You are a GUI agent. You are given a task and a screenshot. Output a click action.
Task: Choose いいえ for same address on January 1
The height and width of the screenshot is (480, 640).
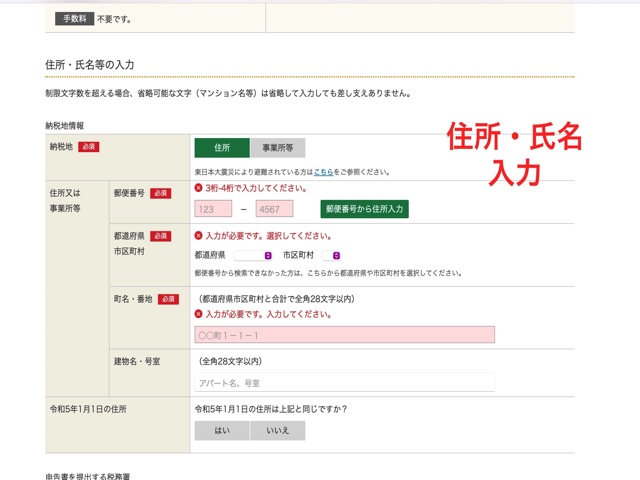pos(277,430)
